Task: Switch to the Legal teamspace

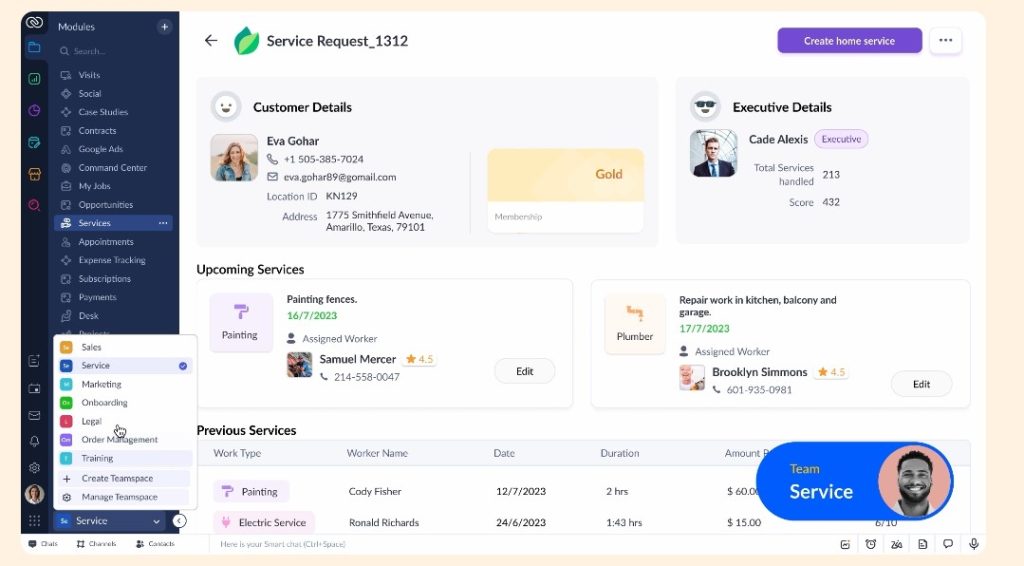Action: click(124, 421)
